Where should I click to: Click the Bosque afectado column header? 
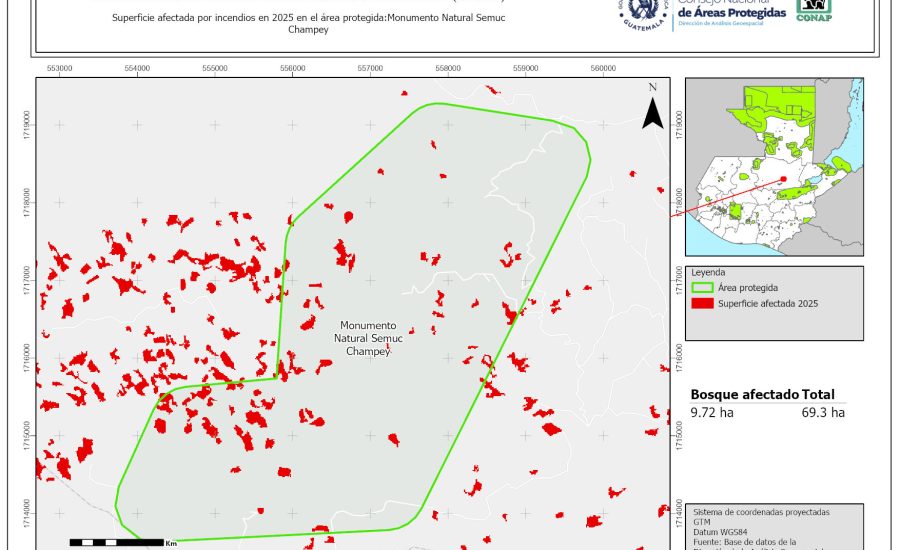743,394
